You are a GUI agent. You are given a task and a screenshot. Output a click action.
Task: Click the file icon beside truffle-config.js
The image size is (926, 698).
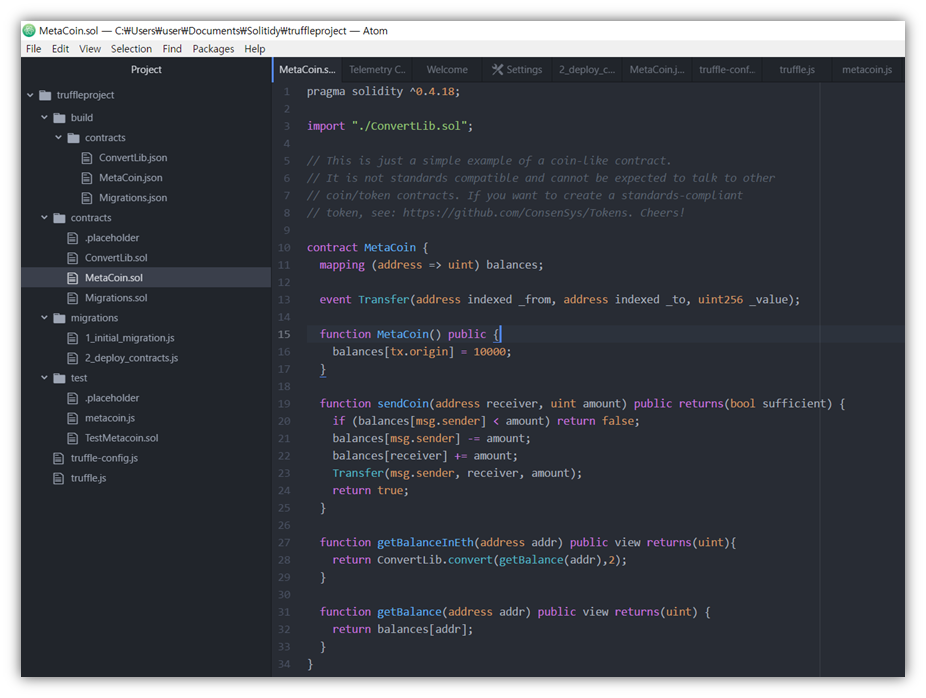click(58, 458)
